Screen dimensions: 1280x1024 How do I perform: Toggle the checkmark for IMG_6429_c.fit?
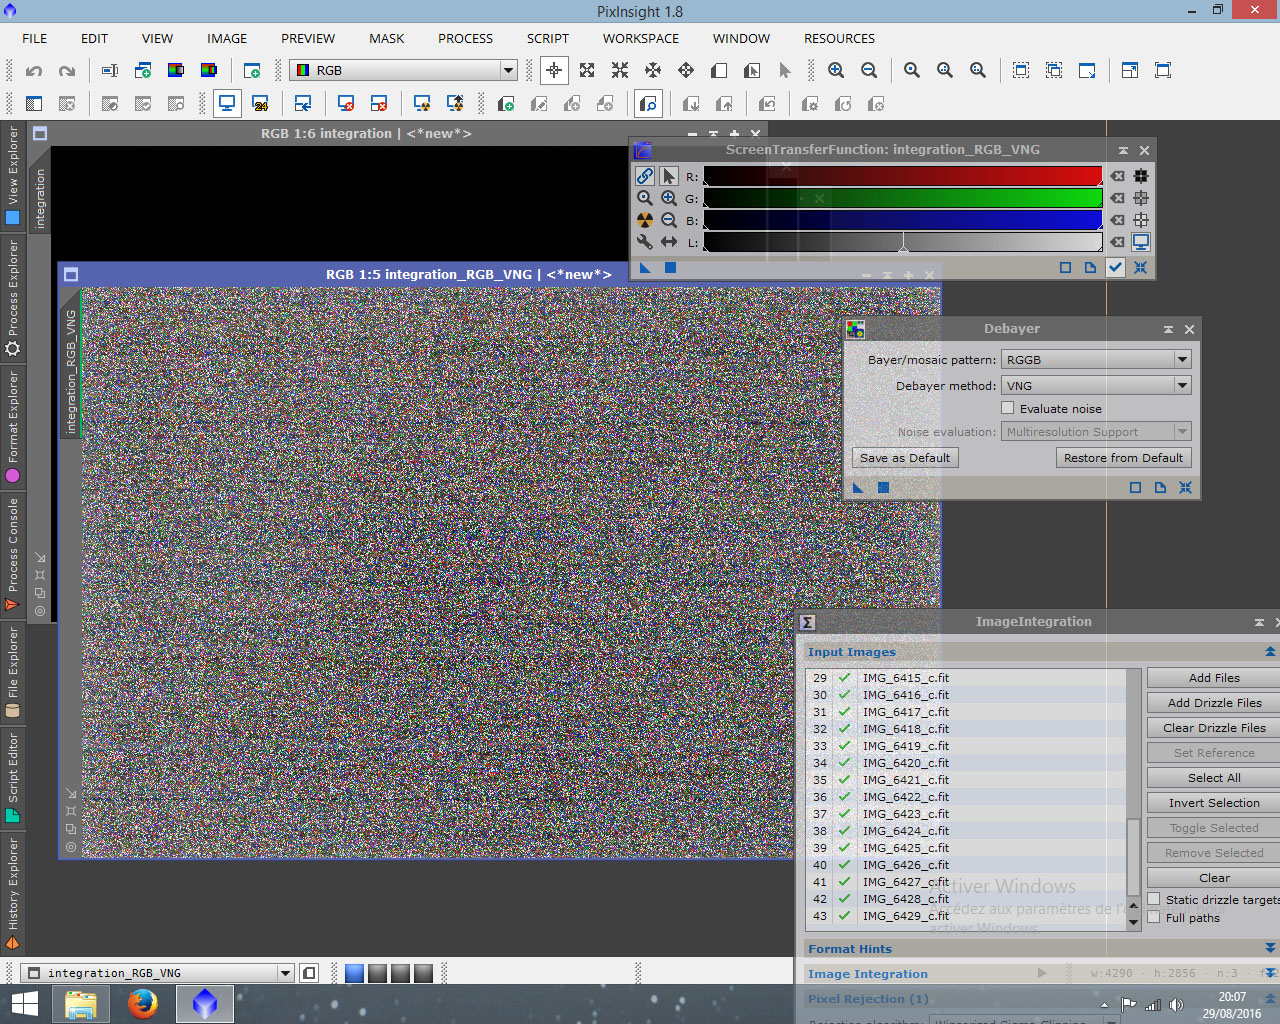pos(845,915)
